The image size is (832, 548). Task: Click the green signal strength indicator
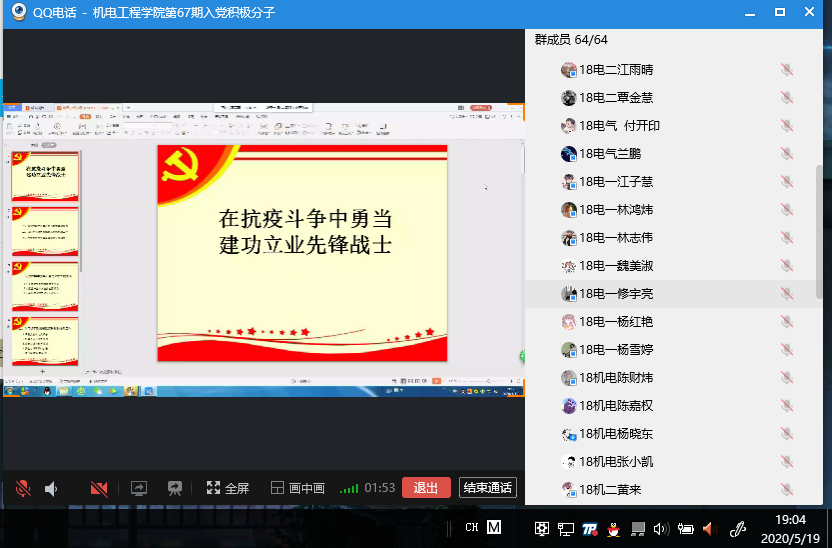click(348, 488)
